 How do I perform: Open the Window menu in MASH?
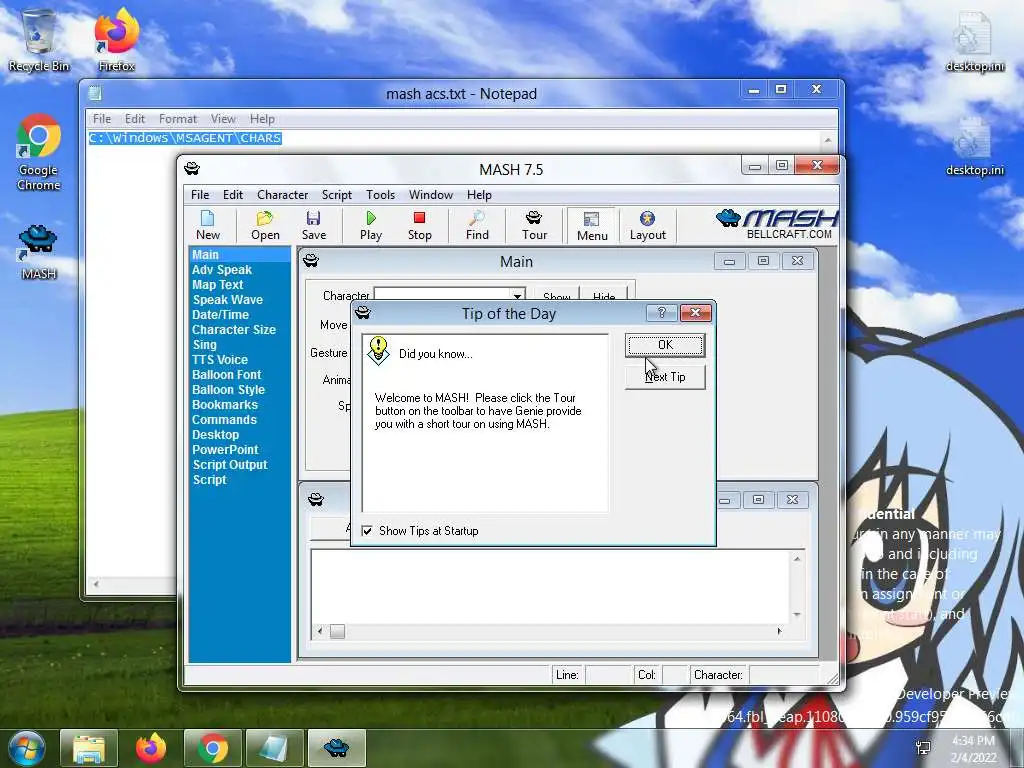point(430,195)
